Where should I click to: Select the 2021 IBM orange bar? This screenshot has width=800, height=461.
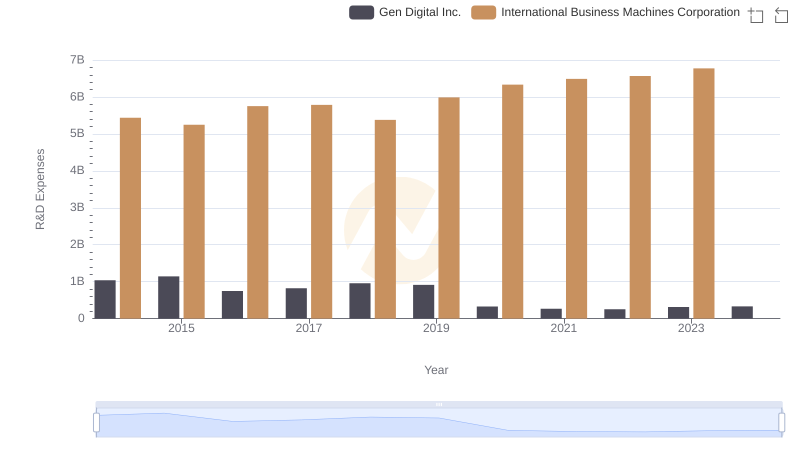[x=576, y=199]
